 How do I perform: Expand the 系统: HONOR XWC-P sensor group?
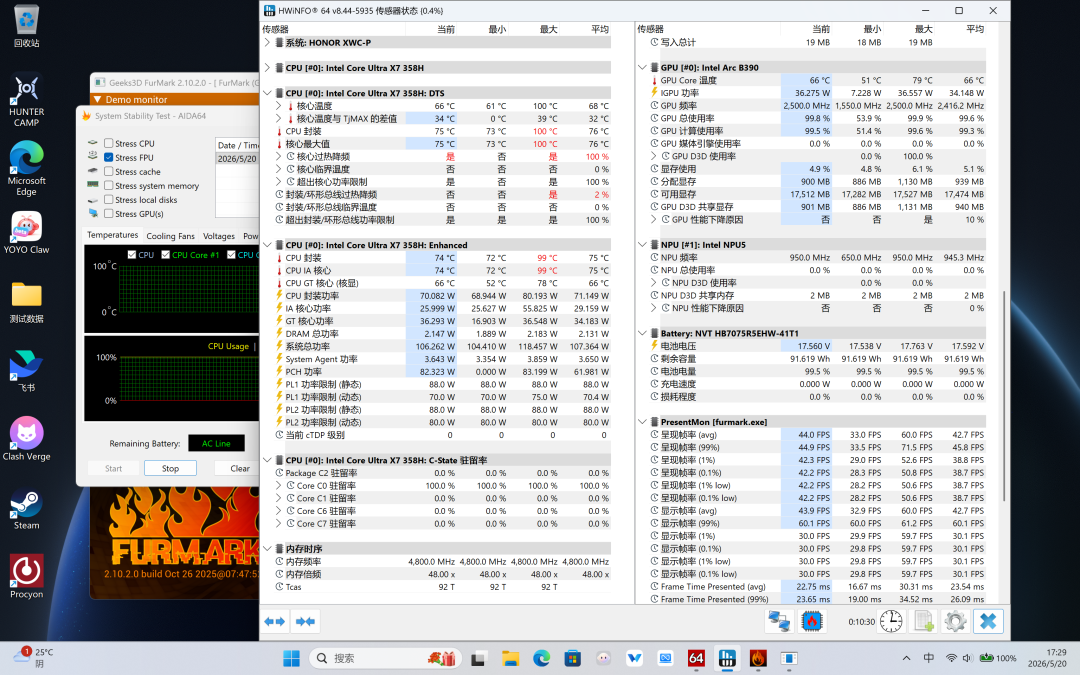coord(267,43)
